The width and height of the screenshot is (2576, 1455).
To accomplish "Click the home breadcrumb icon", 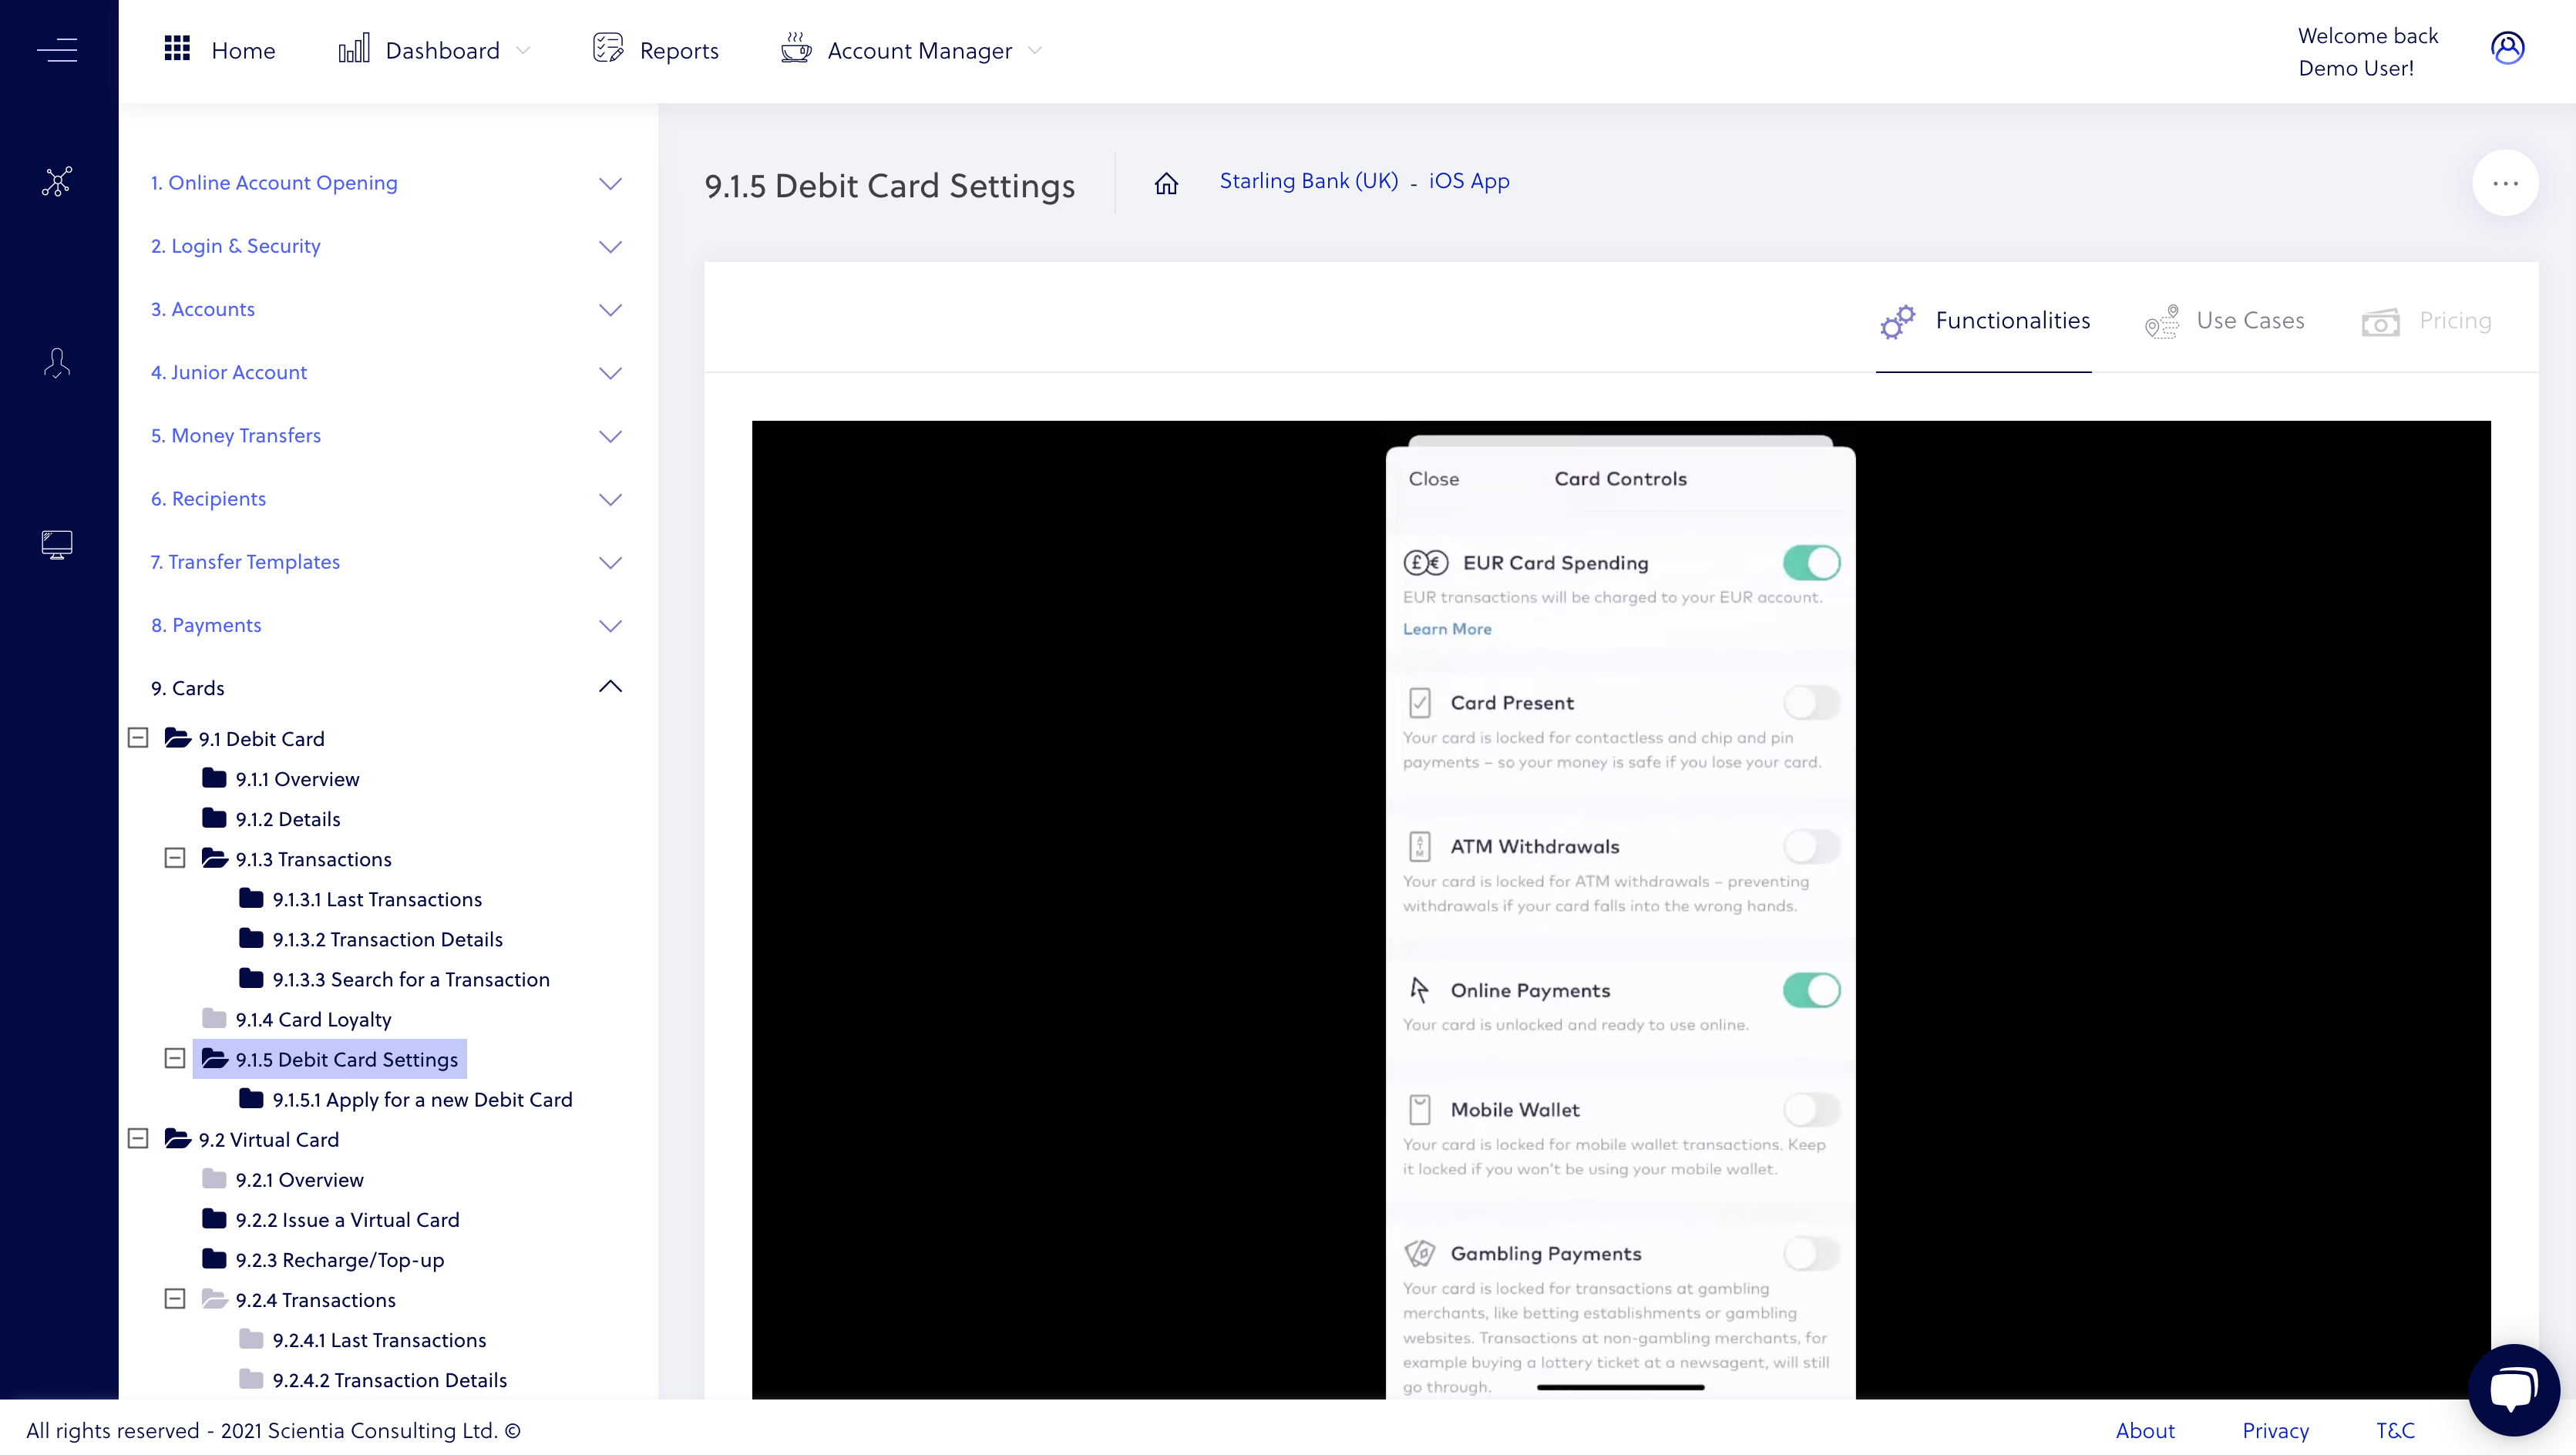I will point(1166,182).
